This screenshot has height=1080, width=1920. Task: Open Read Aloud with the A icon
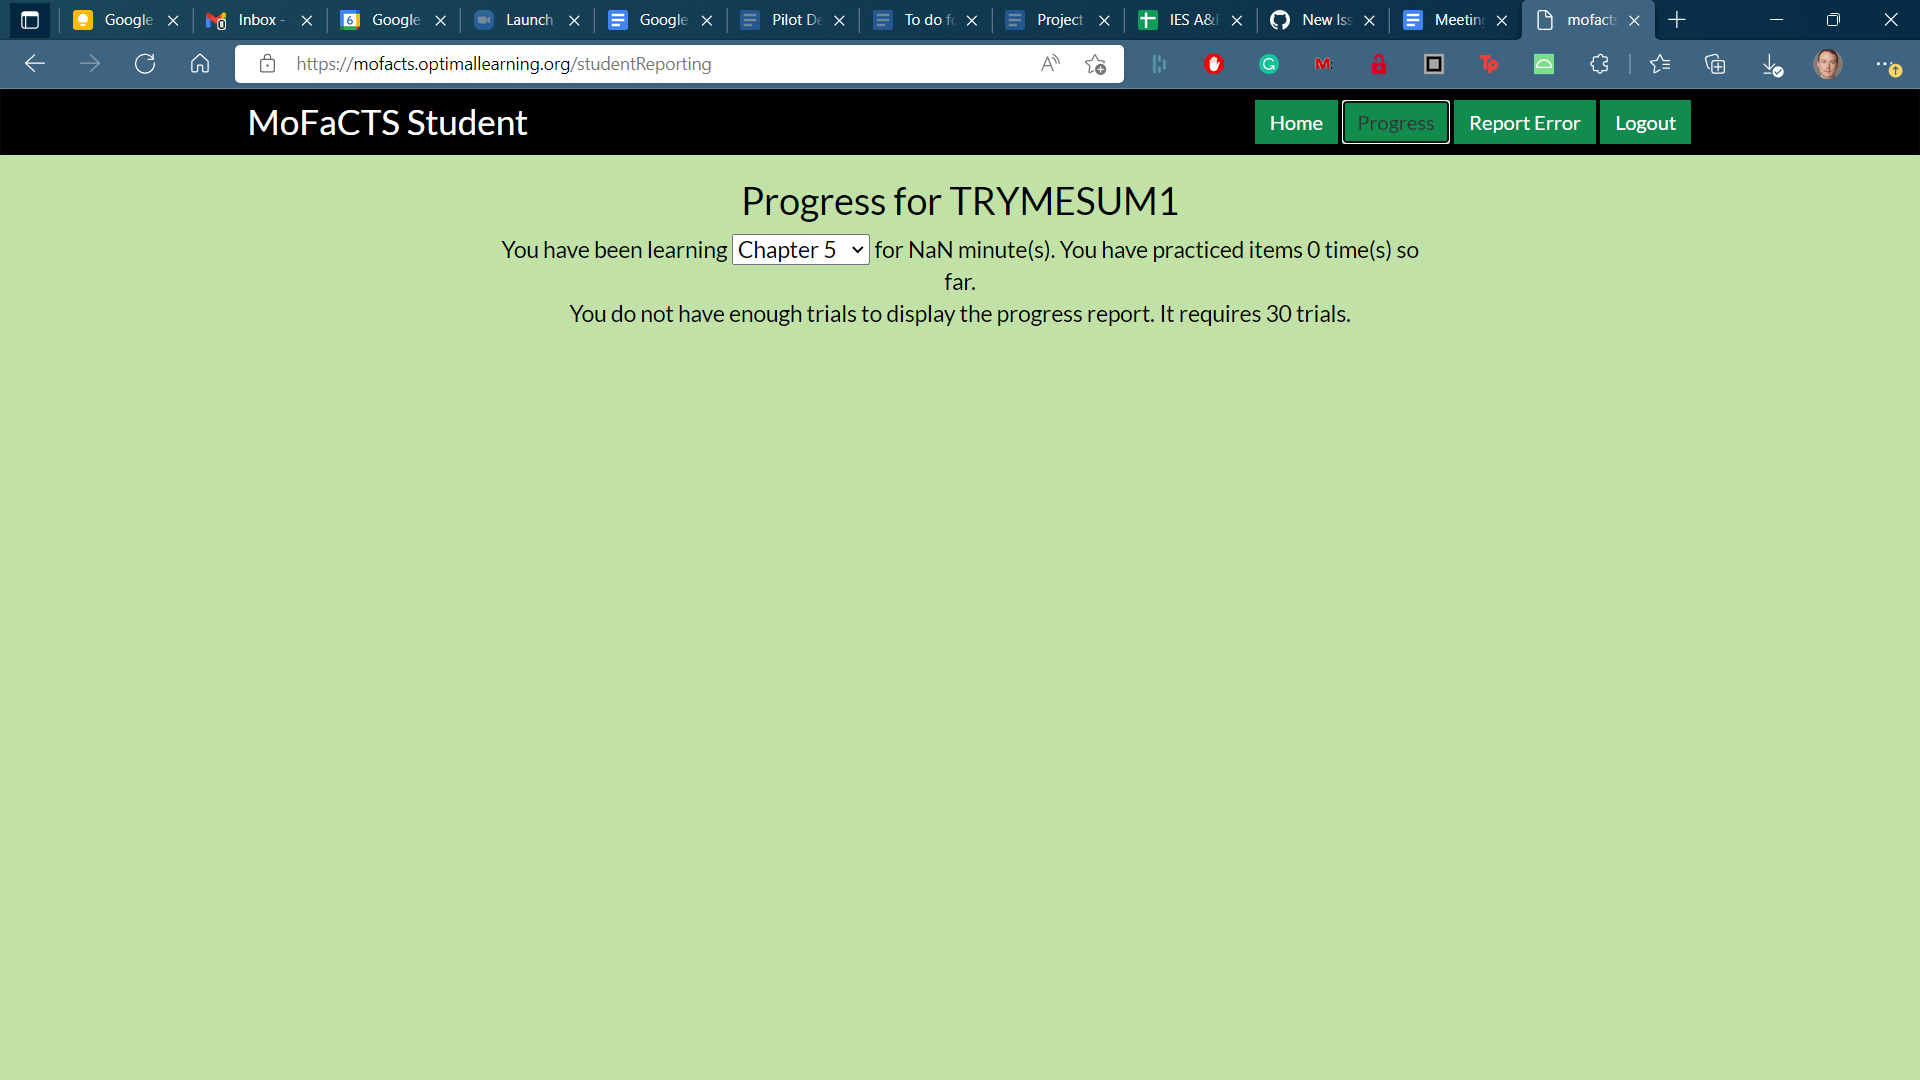(x=1050, y=63)
